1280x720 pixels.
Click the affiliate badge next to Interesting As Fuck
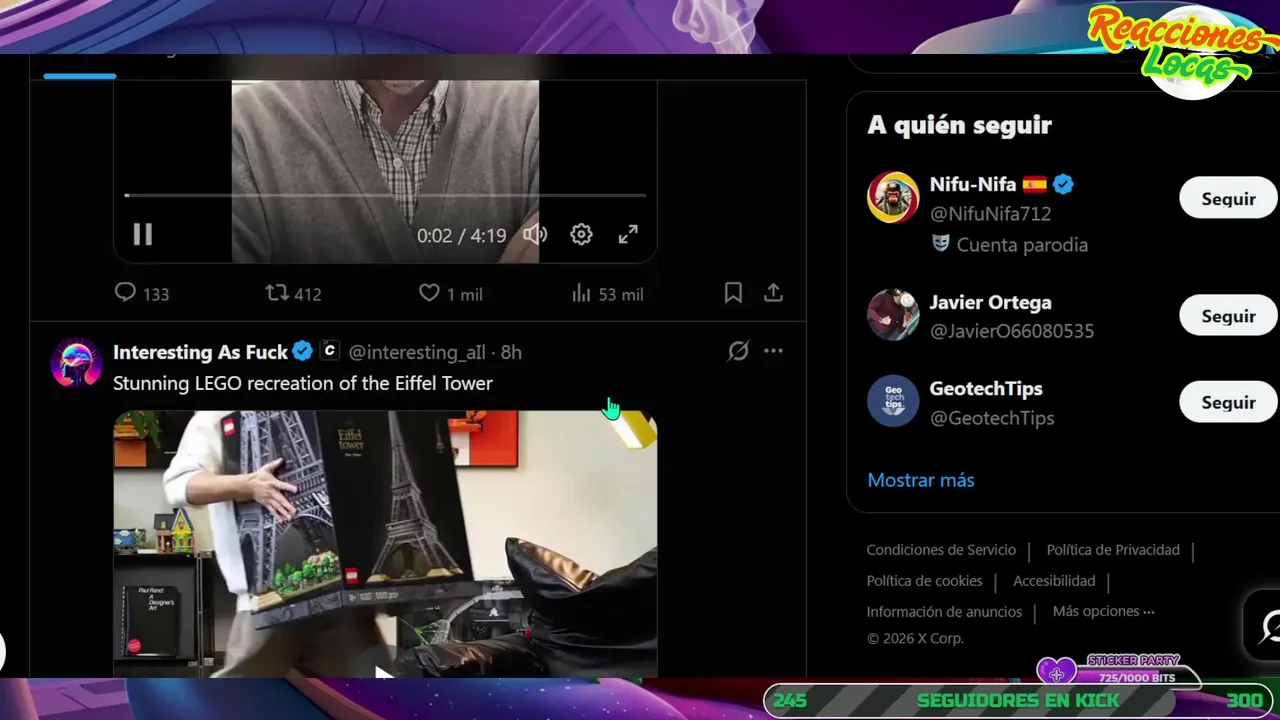[x=329, y=352]
